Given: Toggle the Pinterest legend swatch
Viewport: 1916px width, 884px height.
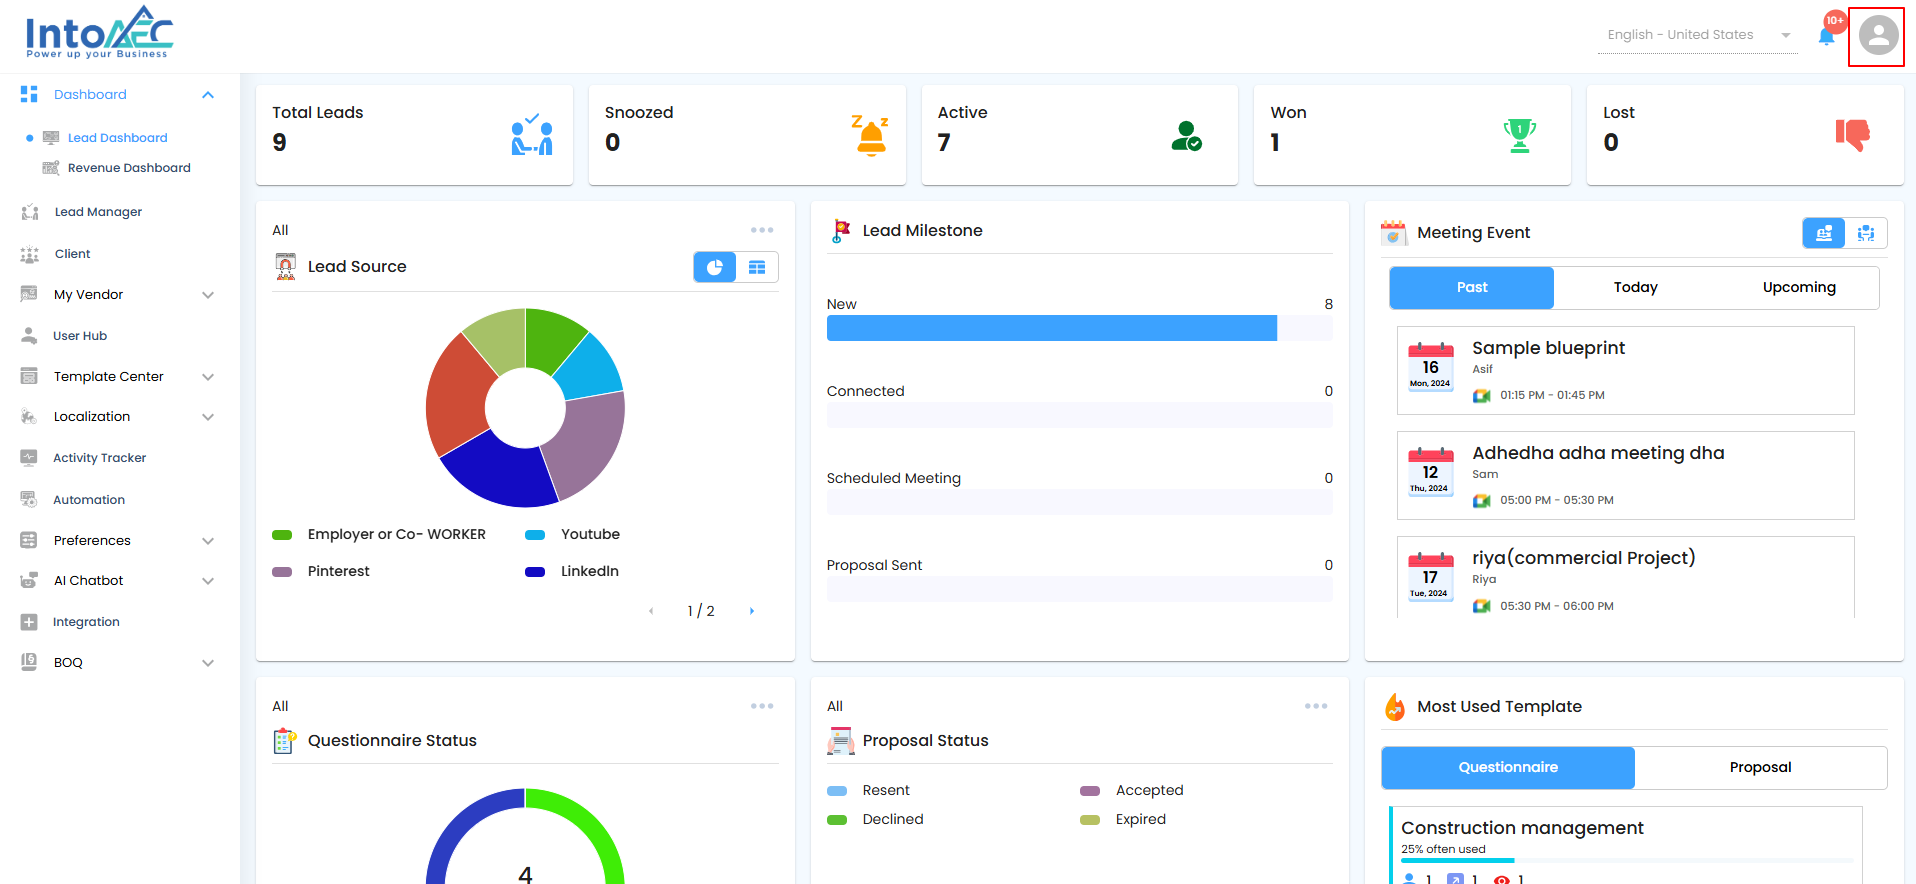Looking at the screenshot, I should pyautogui.click(x=282, y=572).
